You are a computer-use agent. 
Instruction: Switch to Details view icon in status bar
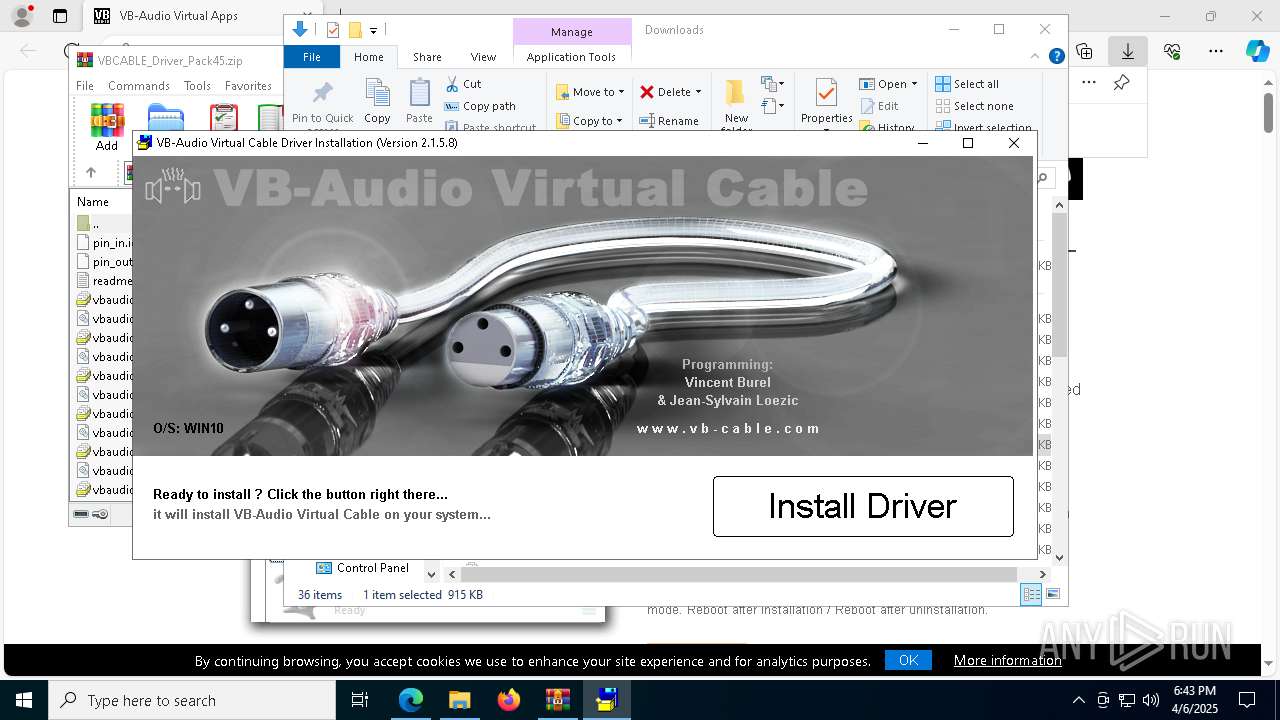(x=1031, y=594)
